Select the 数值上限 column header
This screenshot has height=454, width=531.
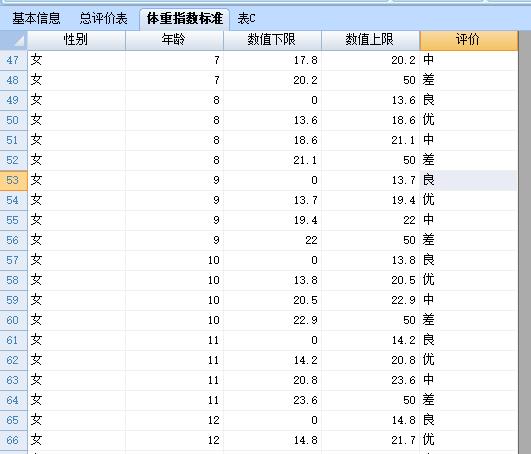coord(370,40)
